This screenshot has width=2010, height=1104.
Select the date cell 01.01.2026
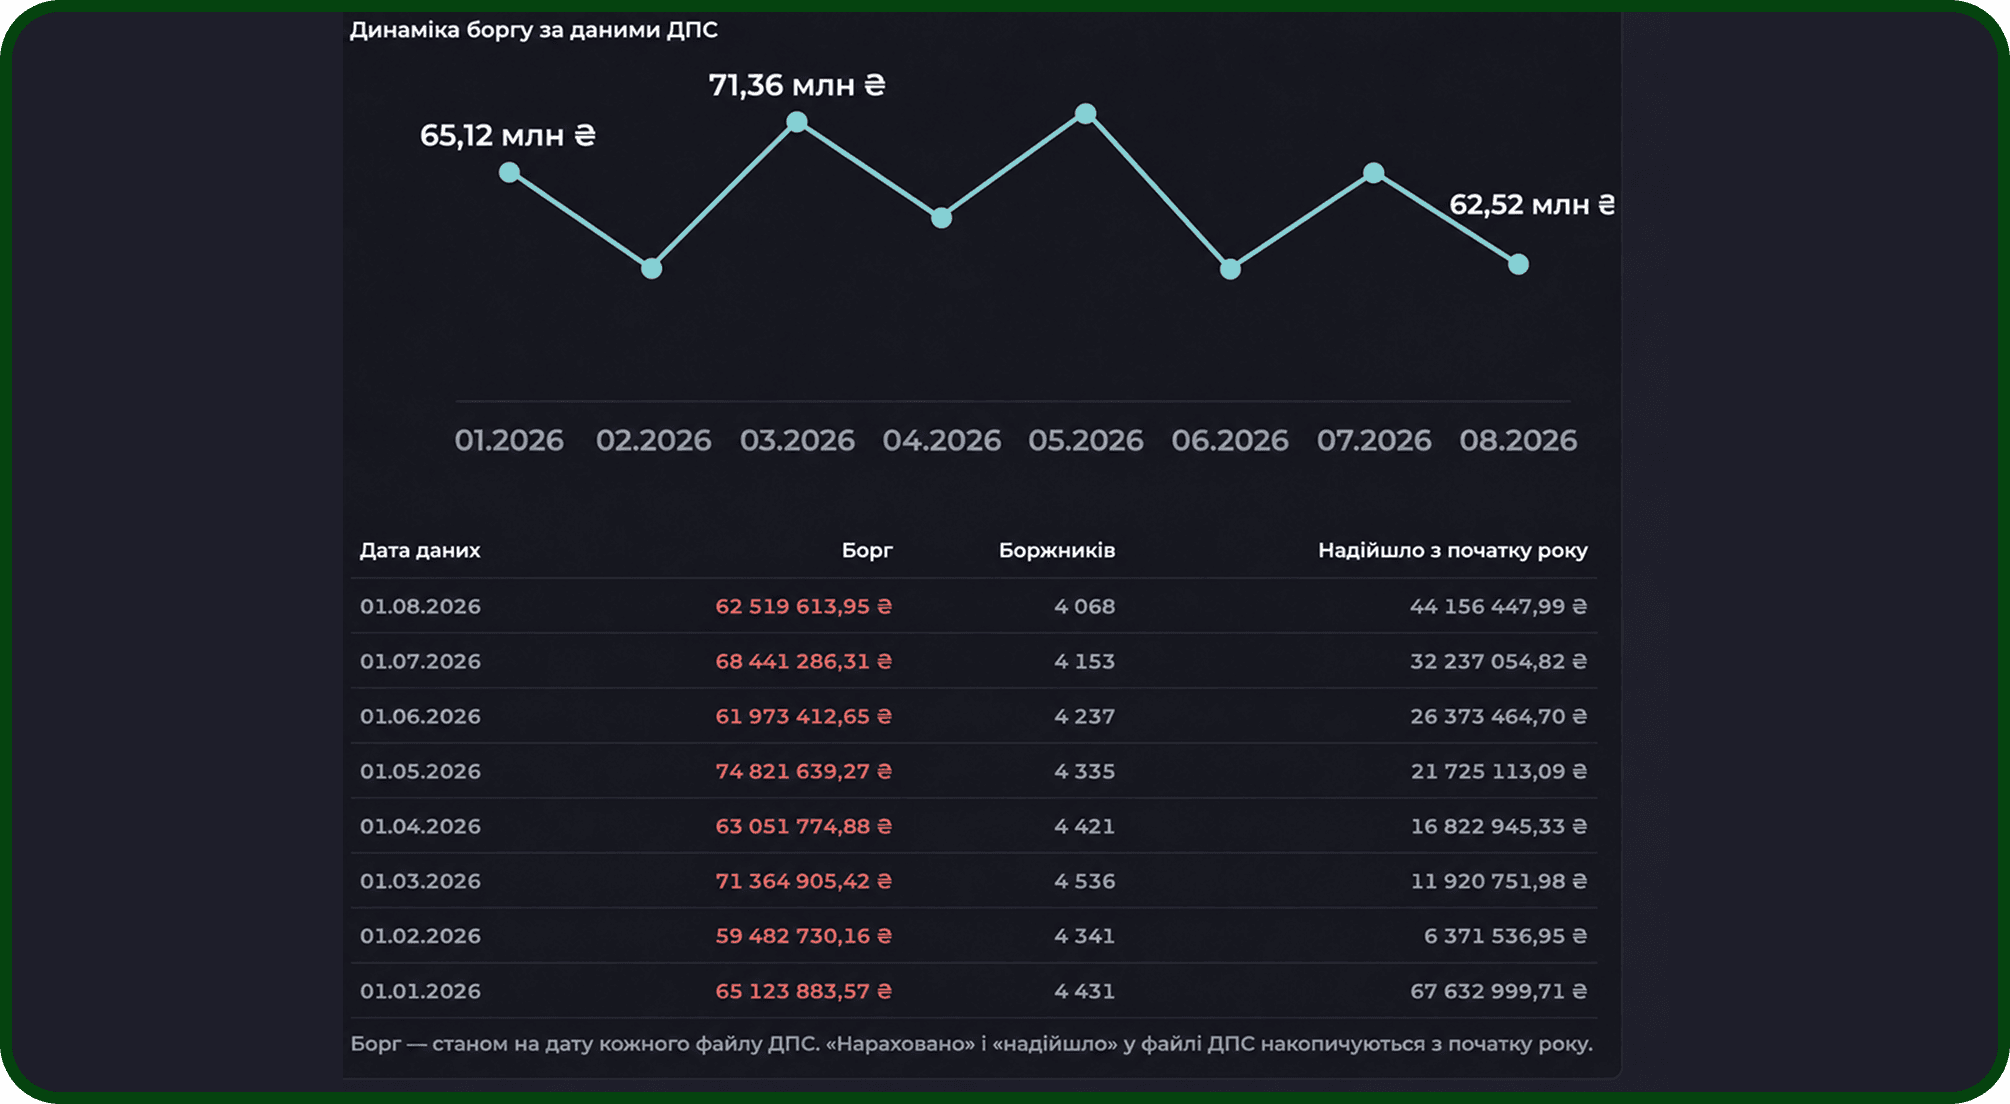(420, 991)
